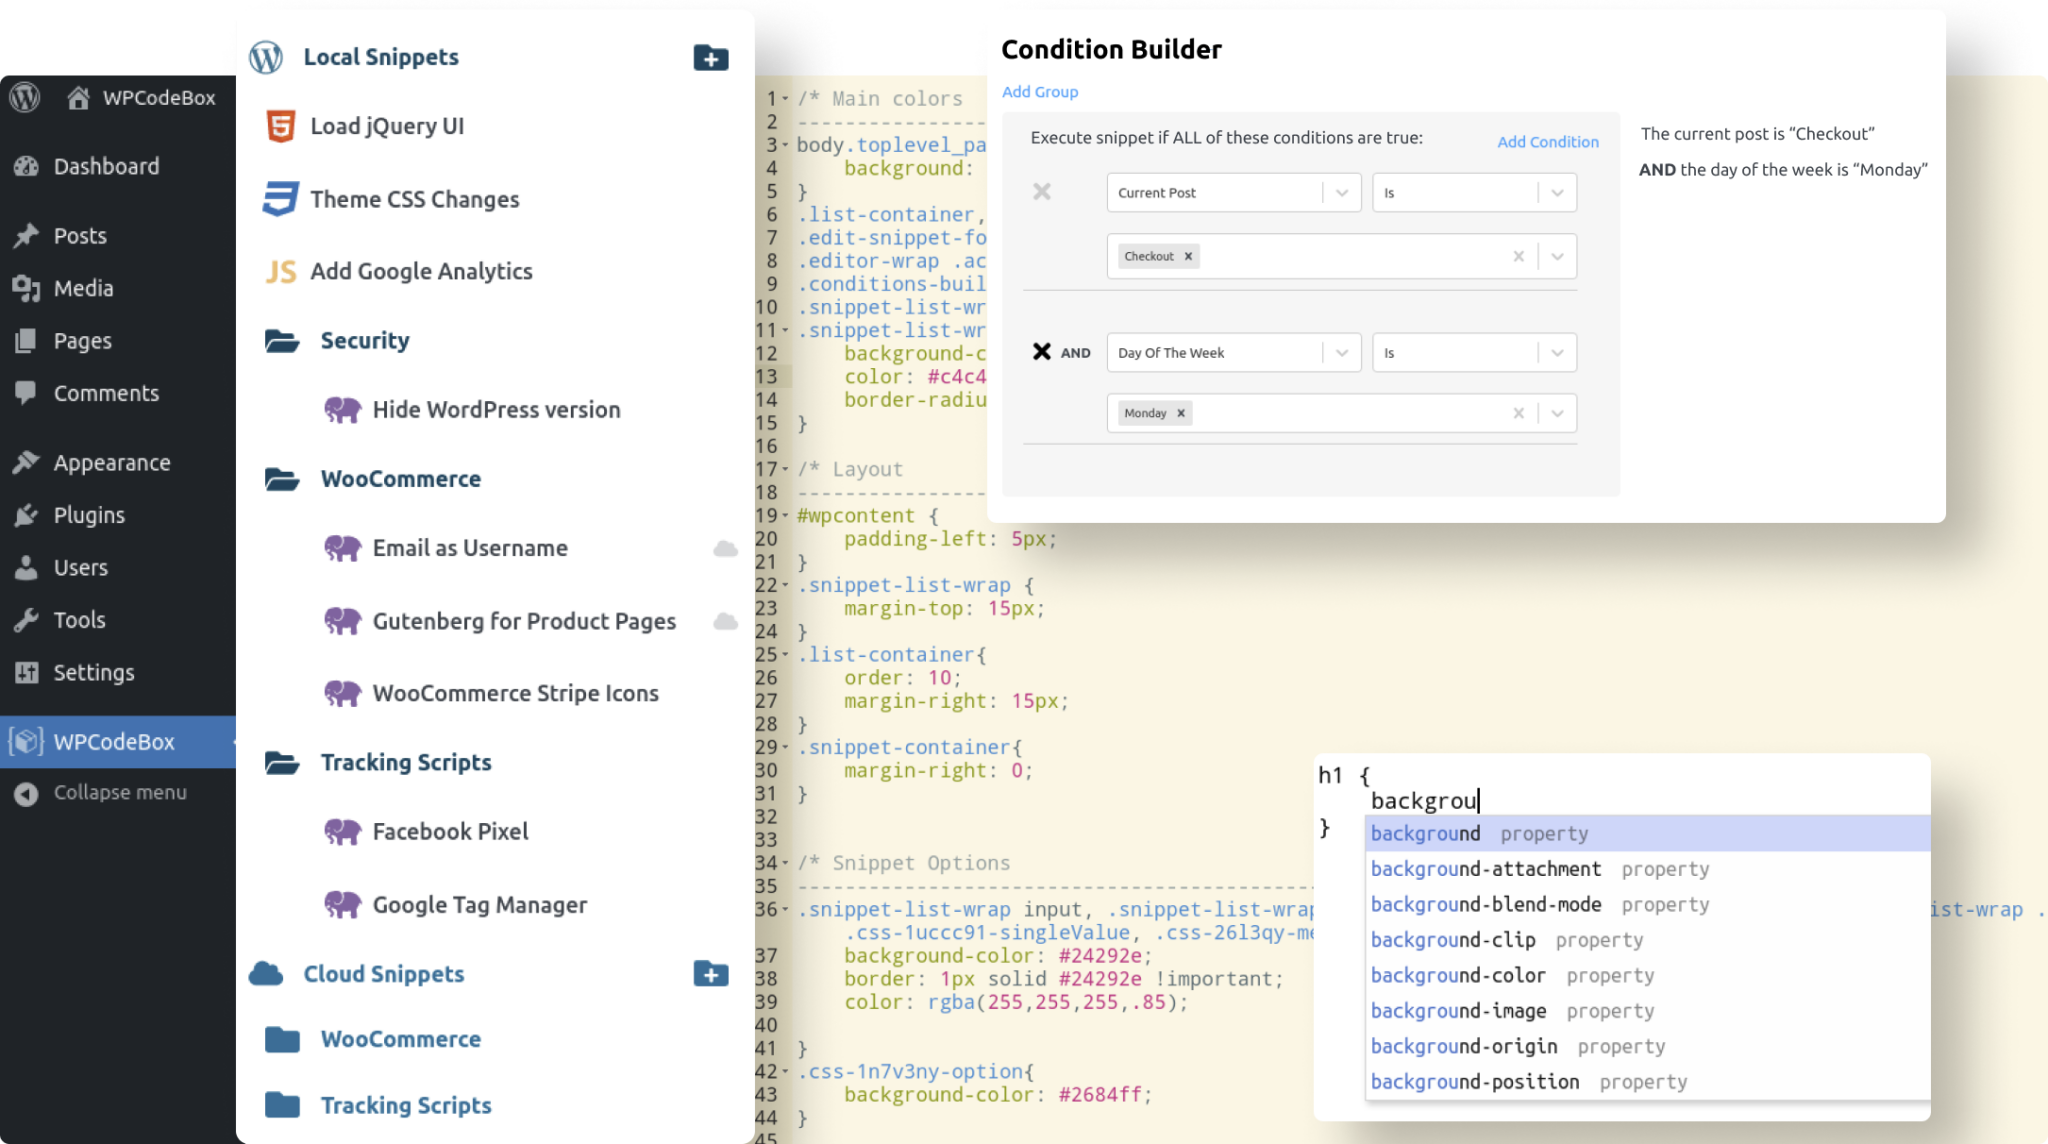Screen dimensions: 2048x1144
Task: Fold CSS line 19 #wpcontent block
Action: pyautogui.click(x=786, y=516)
